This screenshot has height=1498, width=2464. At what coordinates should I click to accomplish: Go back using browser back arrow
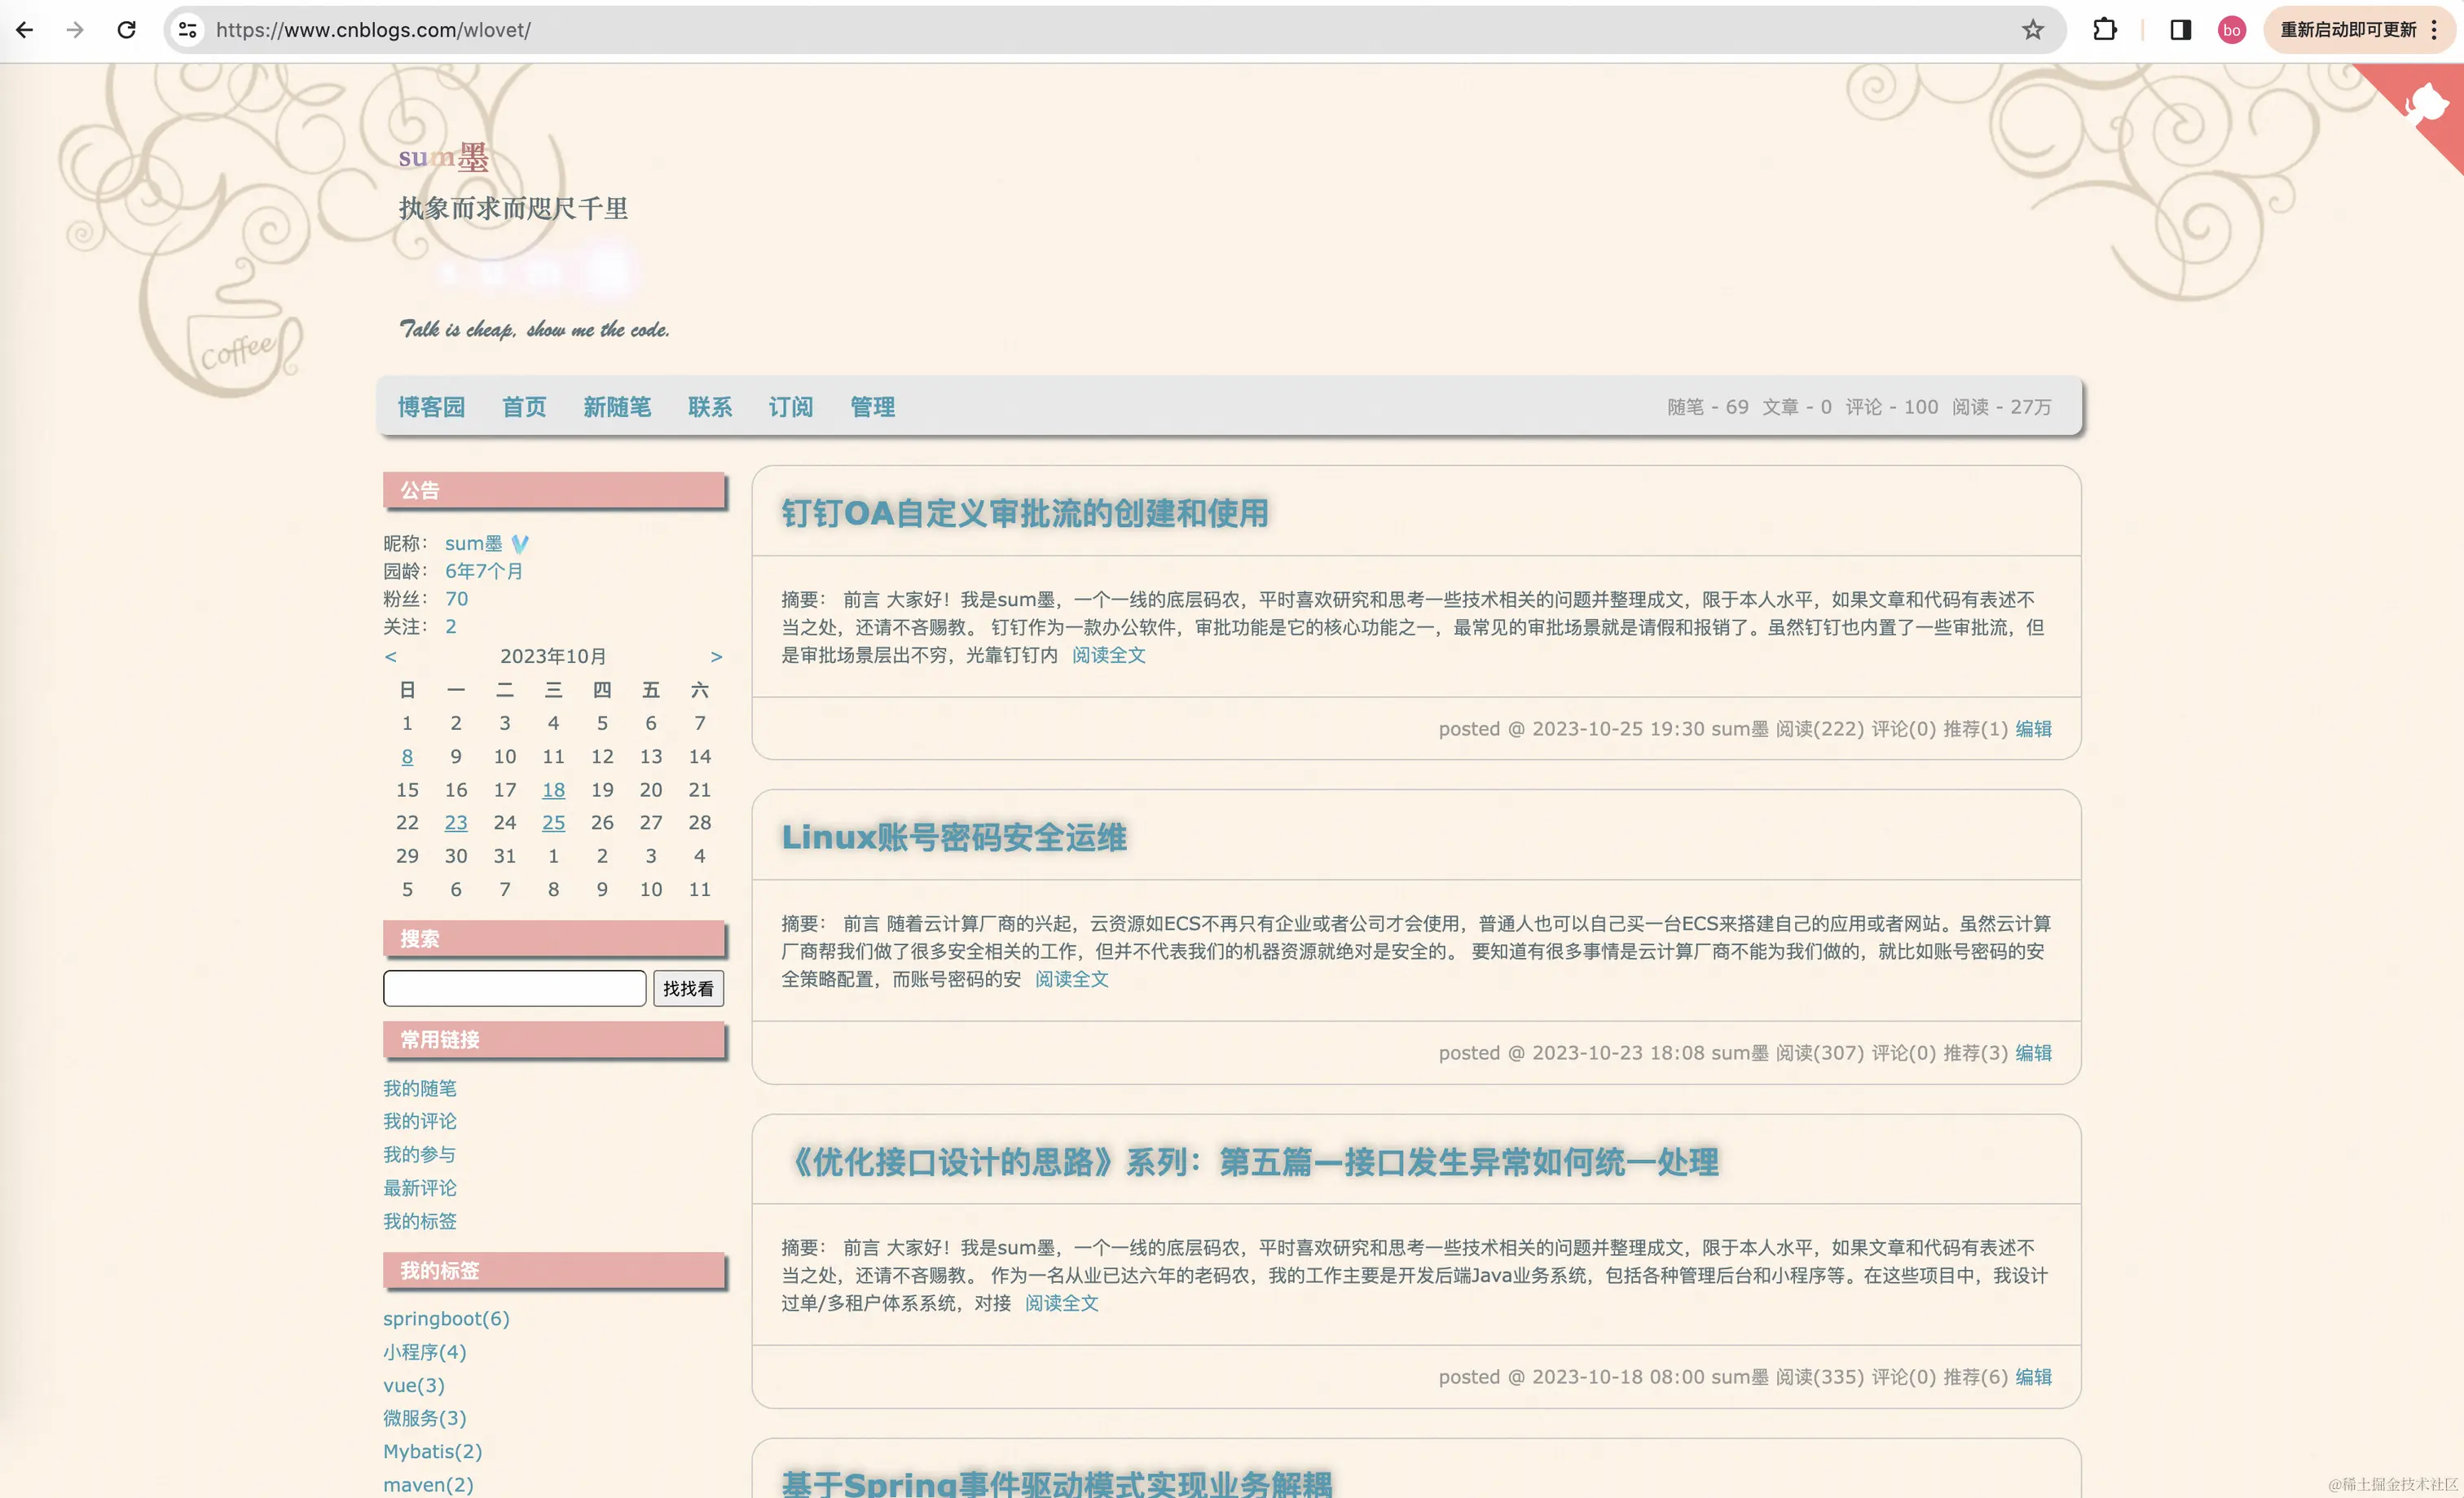pos(25,30)
